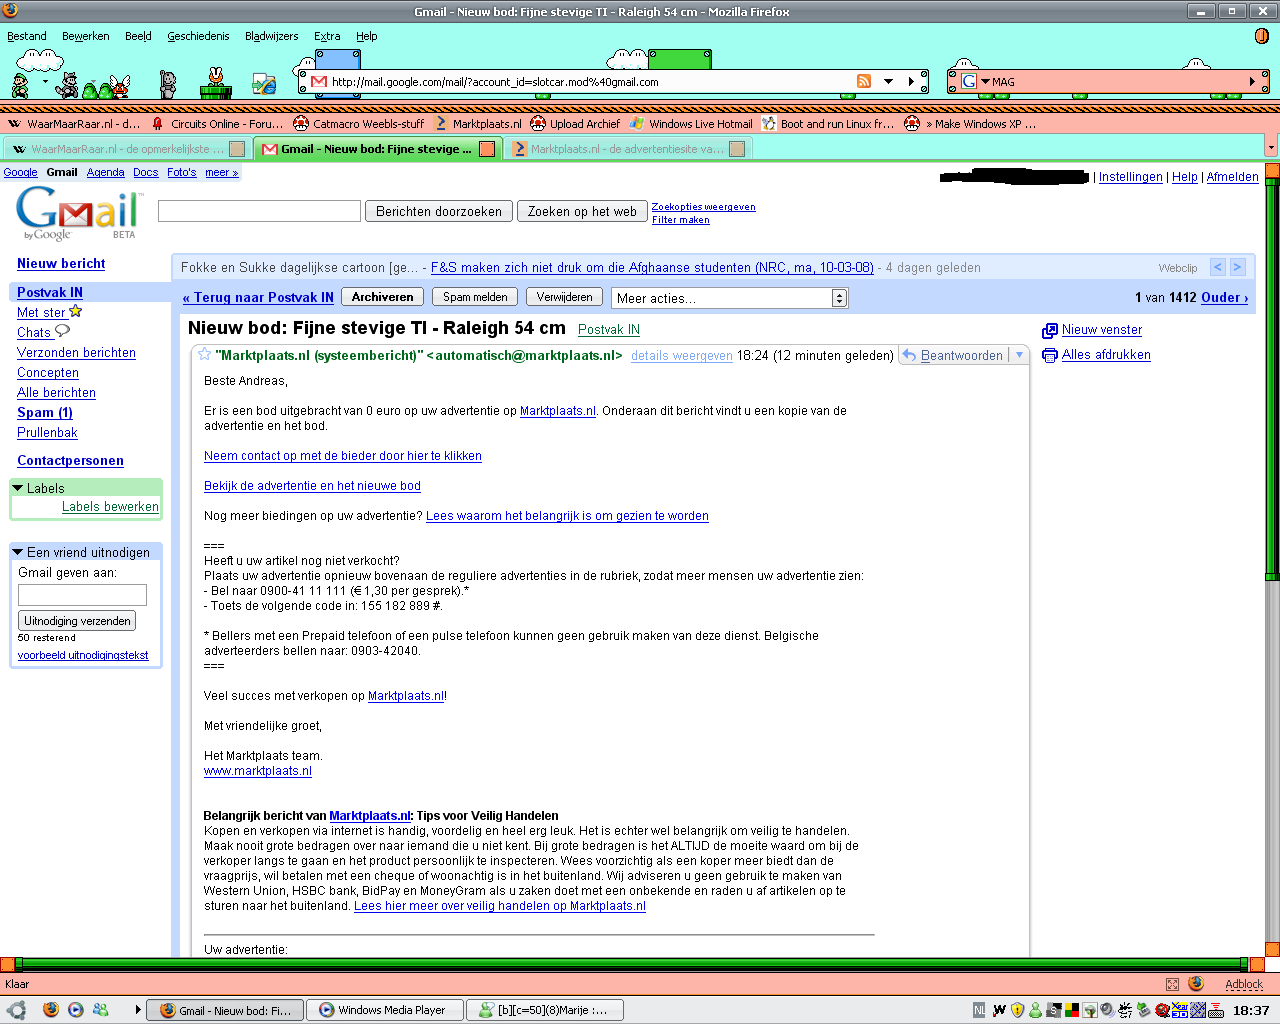The height and width of the screenshot is (1024, 1280).
Task: Collapse the Labels section
Action: pos(18,488)
